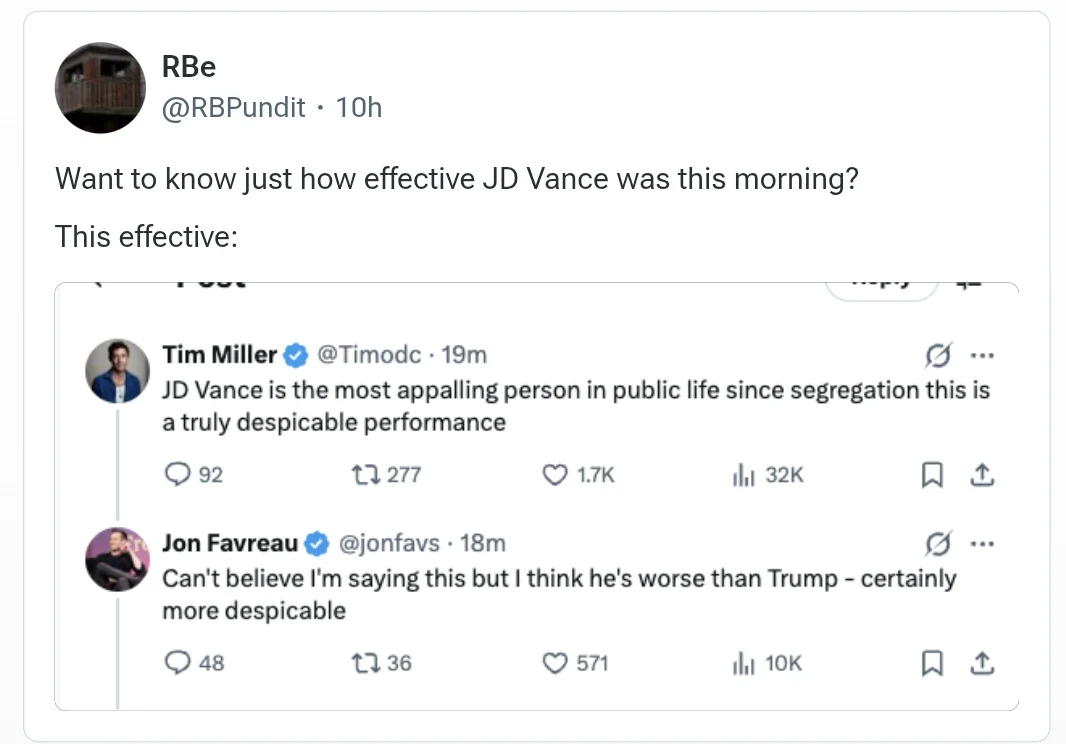Like Jon Favreau's post with heart icon
The height and width of the screenshot is (744, 1066).
pos(554,662)
